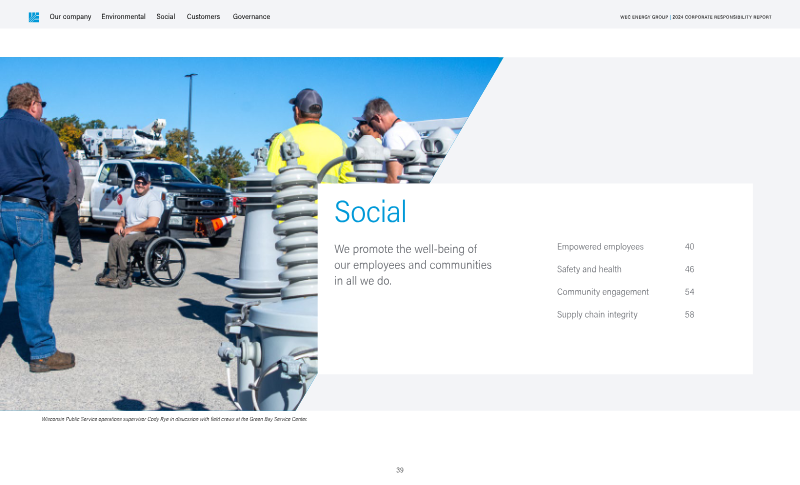The image size is (800, 485).
Task: Click the well-being tagline paragraph
Action: point(412,265)
